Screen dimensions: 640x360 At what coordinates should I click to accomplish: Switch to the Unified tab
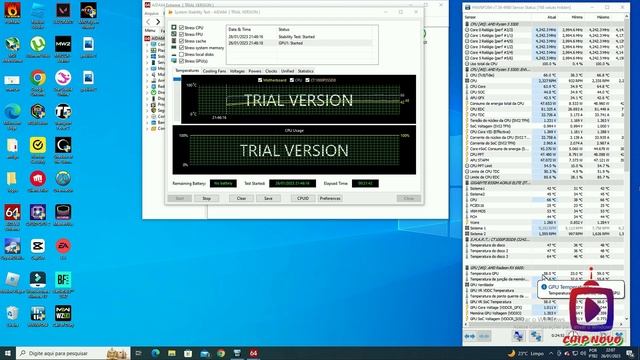click(x=287, y=71)
